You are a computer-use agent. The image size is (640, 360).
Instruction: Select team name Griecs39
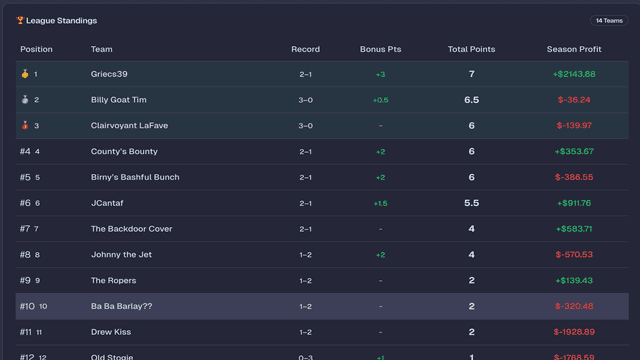point(109,74)
